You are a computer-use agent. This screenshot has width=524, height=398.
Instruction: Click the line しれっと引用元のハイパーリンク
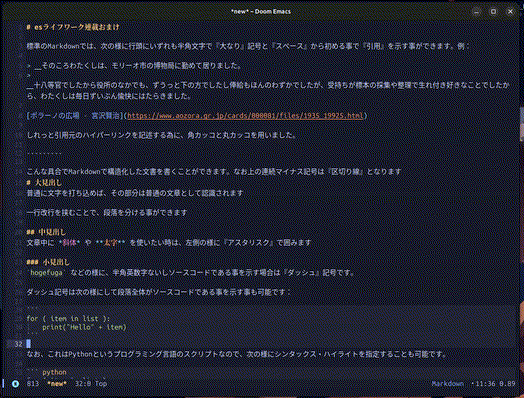[x=162, y=135]
